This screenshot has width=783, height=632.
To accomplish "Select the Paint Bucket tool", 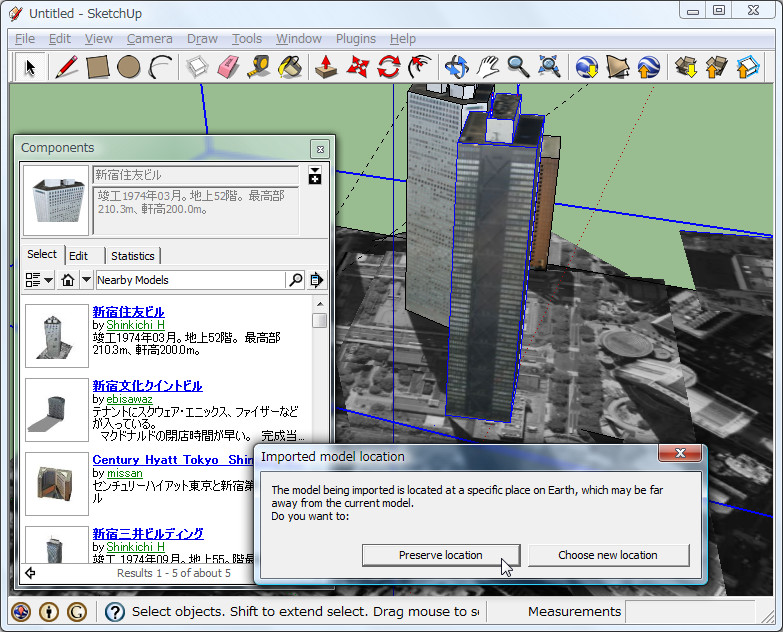I will tap(290, 67).
